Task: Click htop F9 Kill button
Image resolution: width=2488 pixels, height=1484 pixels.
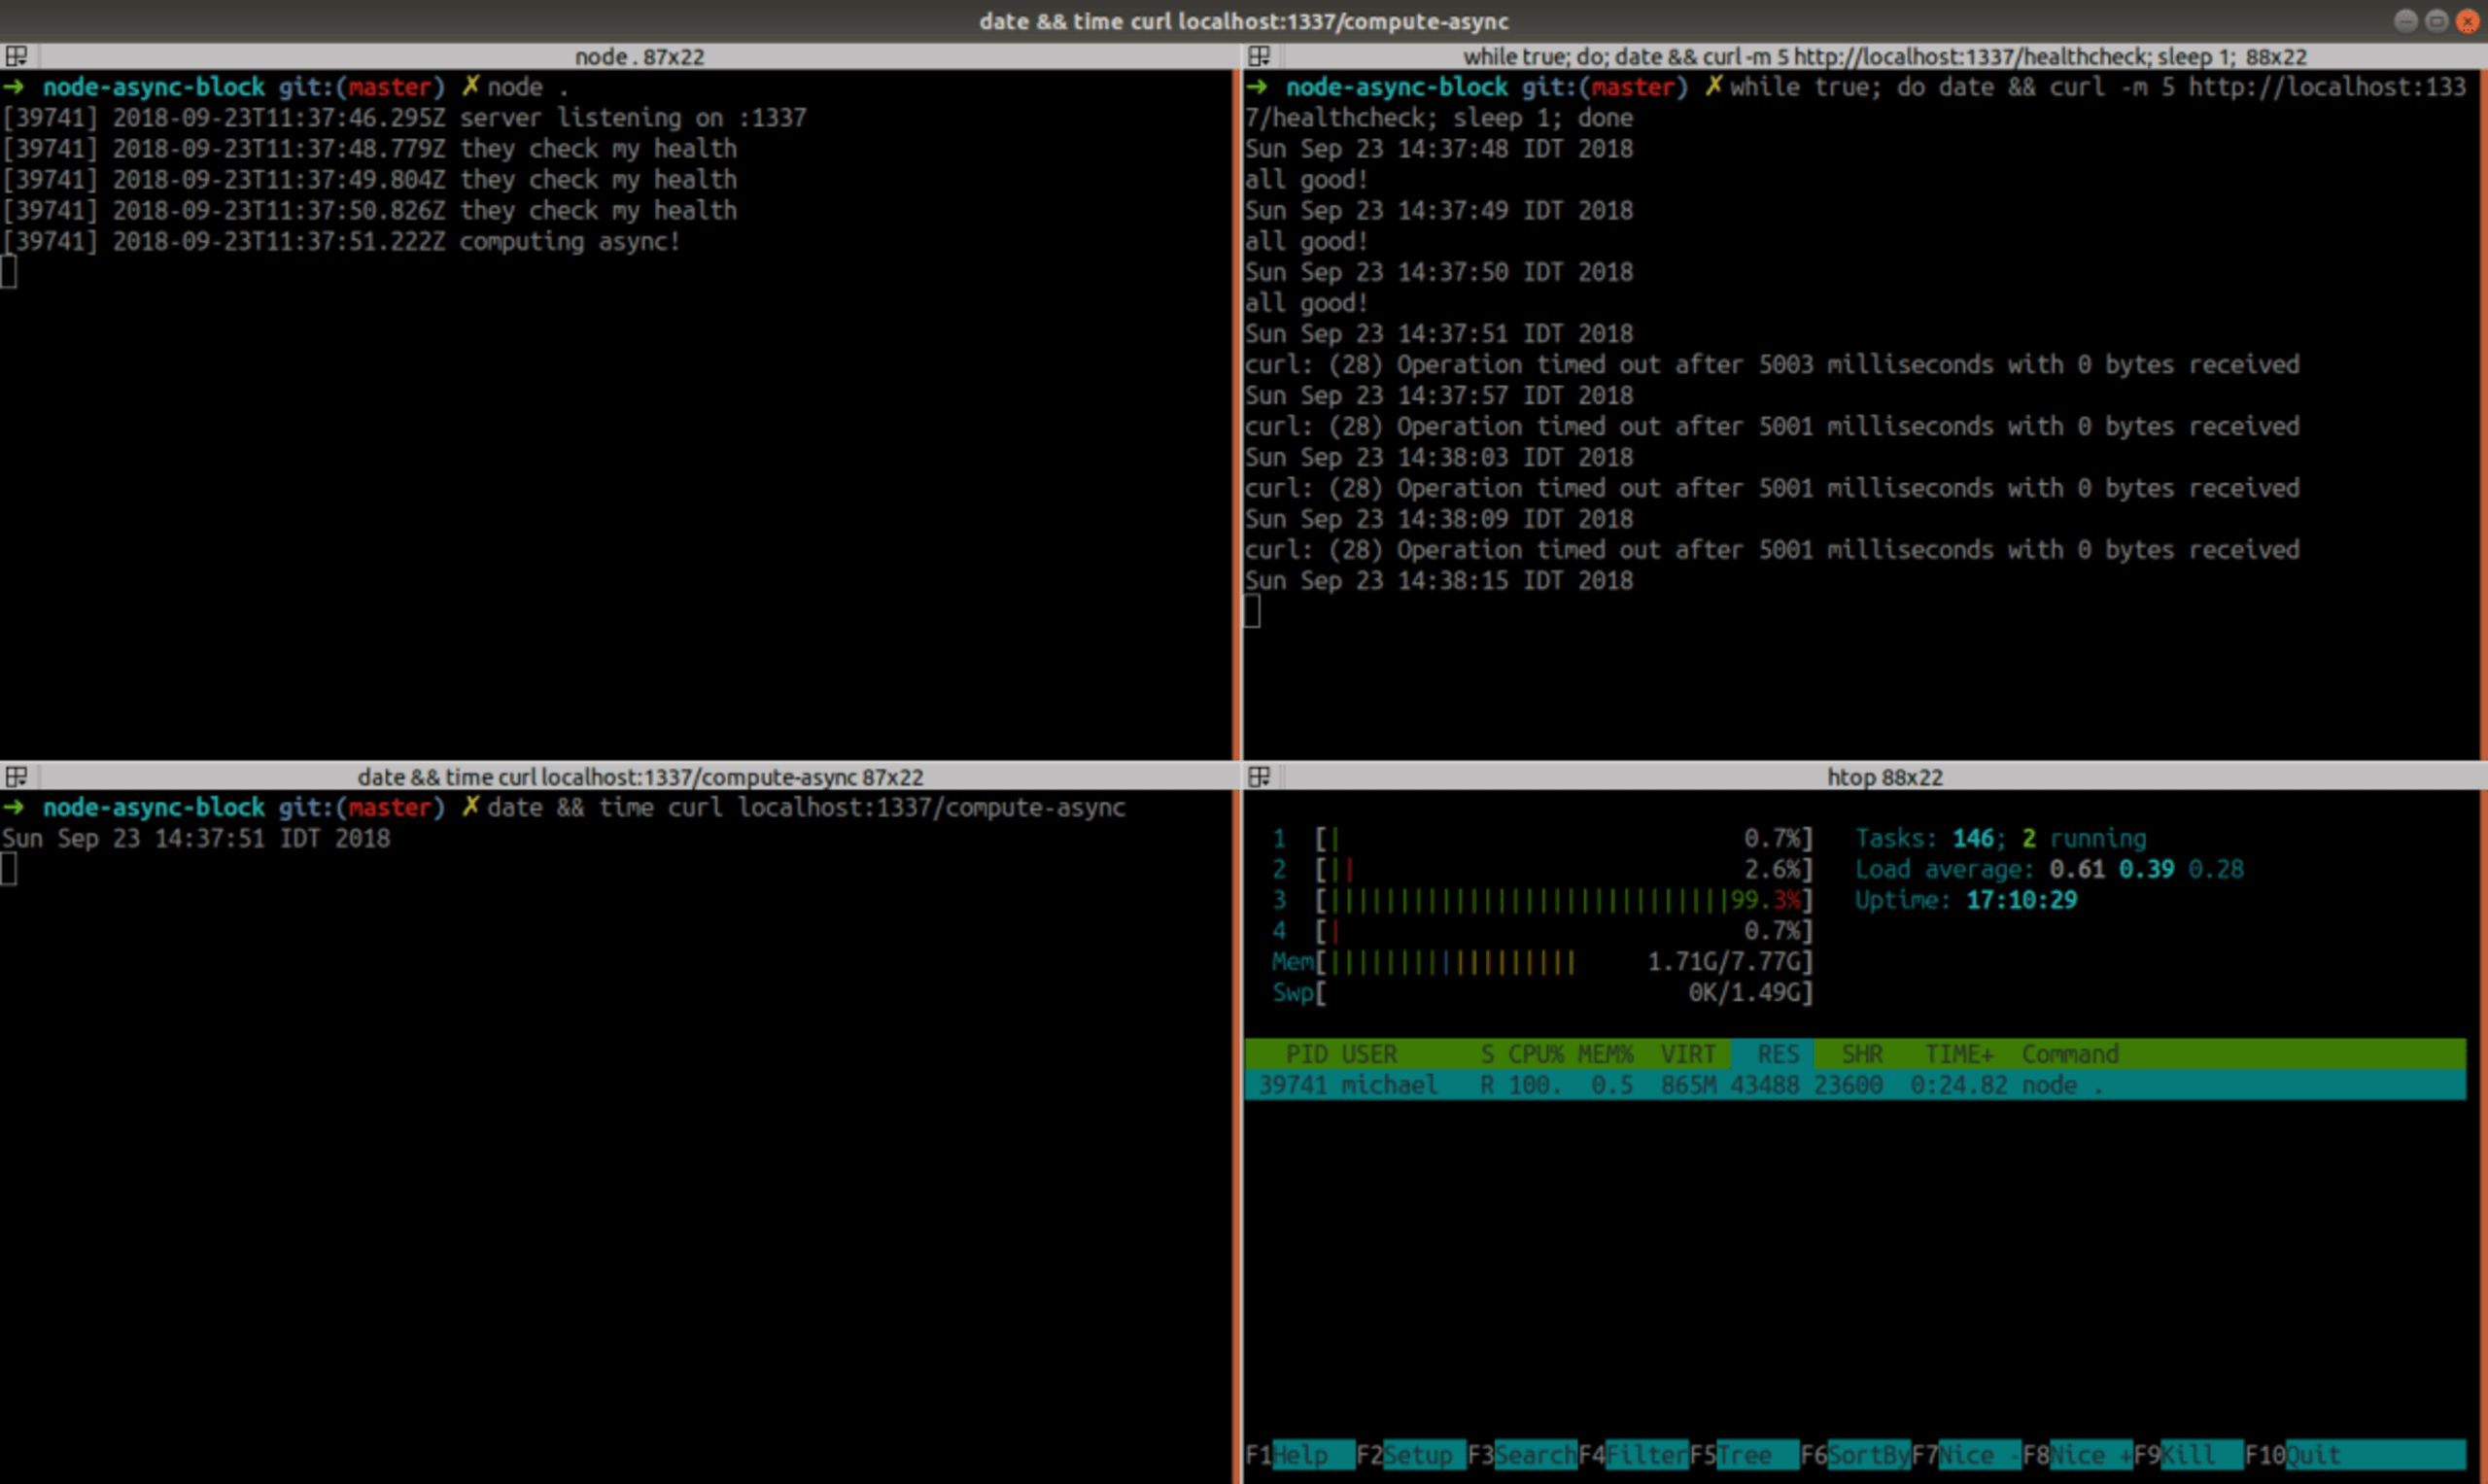Action: point(2188,1455)
